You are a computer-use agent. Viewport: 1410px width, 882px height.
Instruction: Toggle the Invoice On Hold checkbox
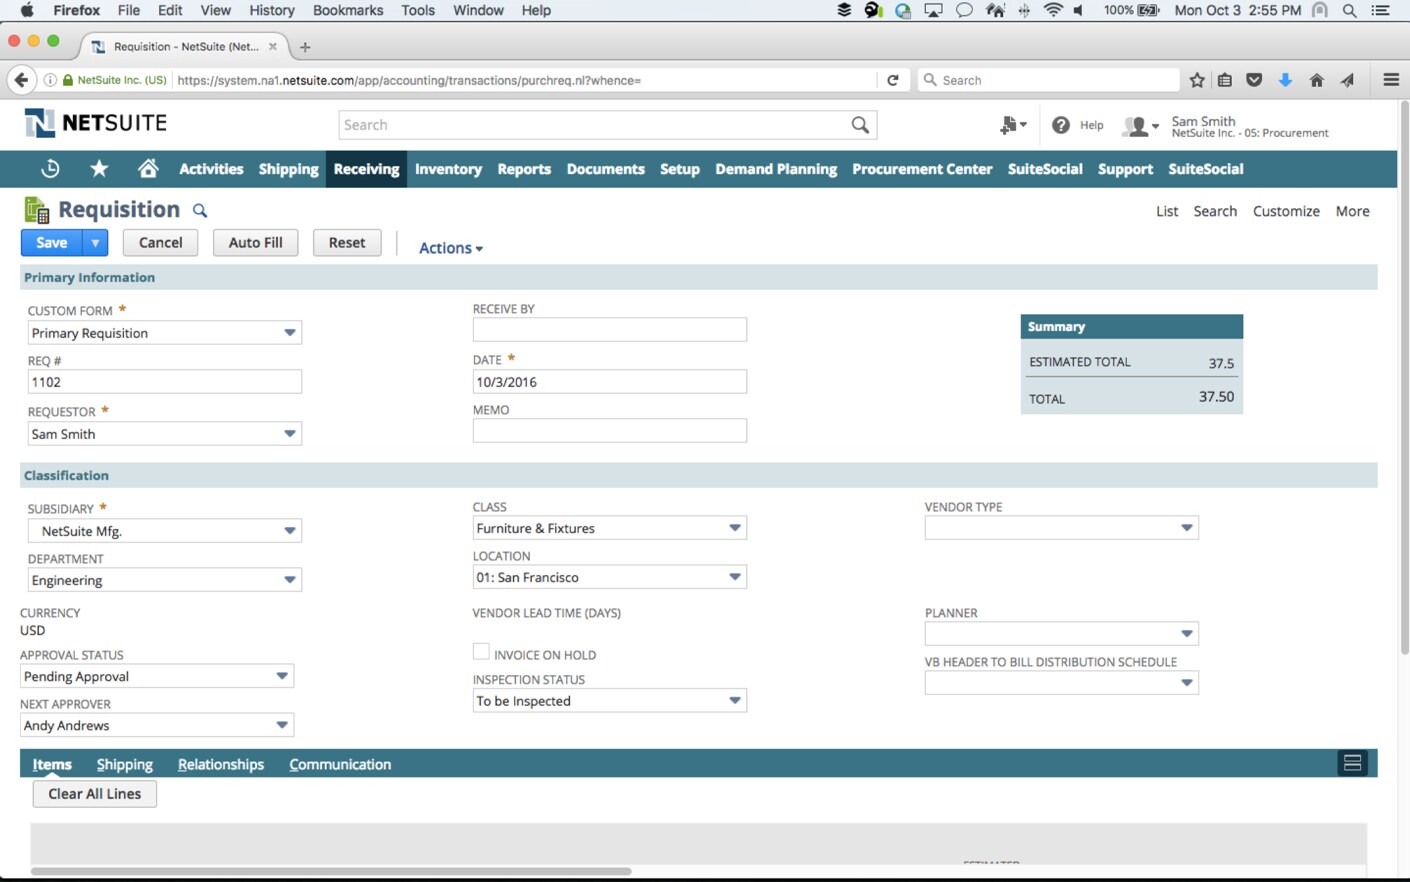tap(481, 652)
